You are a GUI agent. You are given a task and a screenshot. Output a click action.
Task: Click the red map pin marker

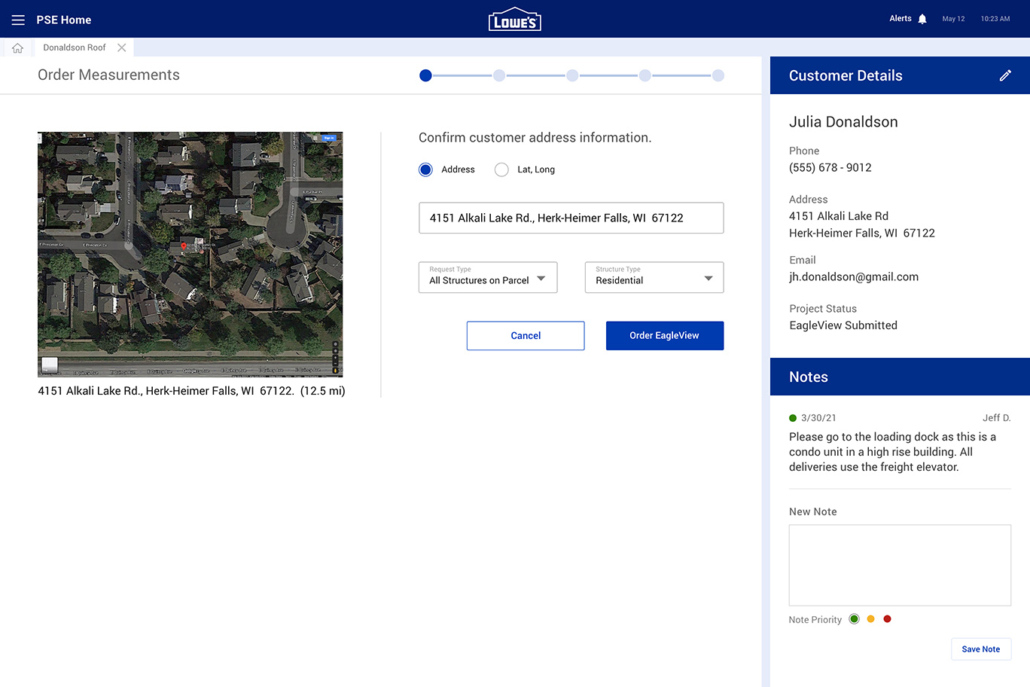[184, 247]
